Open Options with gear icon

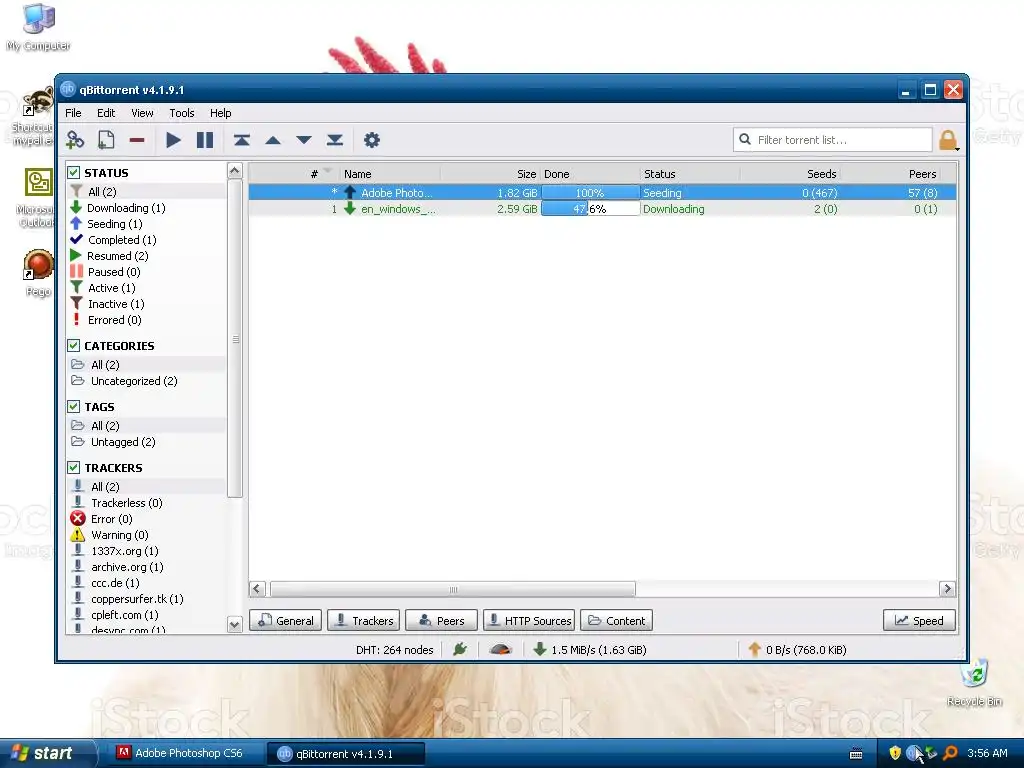coord(372,140)
